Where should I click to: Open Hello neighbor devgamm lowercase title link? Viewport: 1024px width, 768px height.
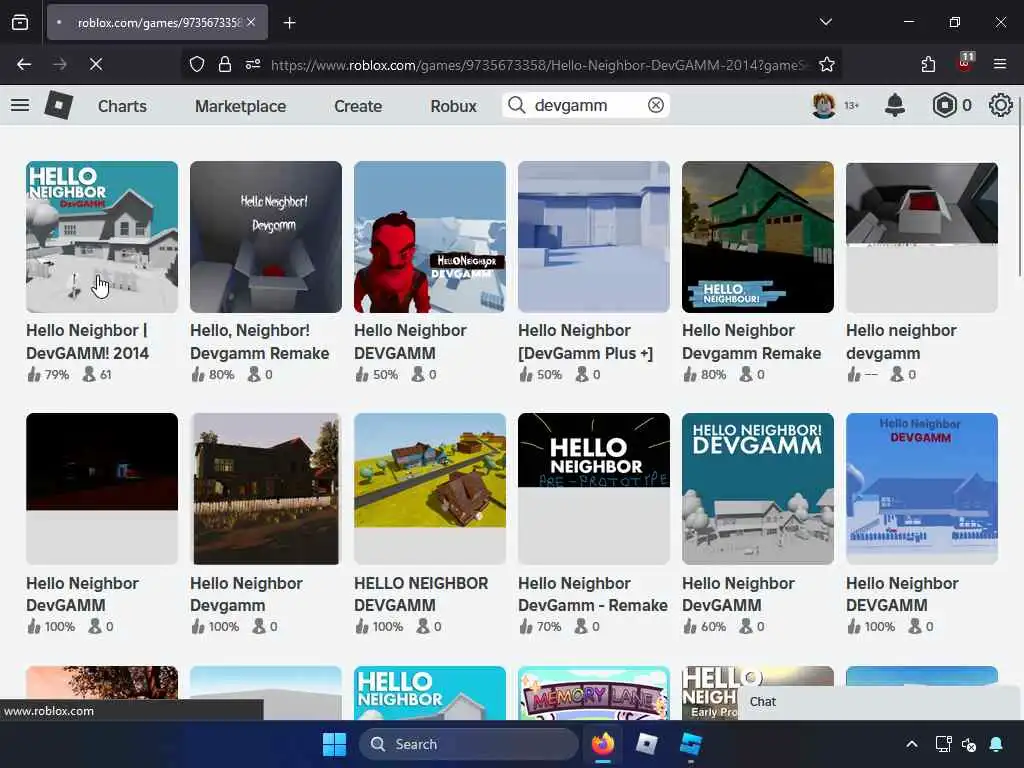[901, 342]
